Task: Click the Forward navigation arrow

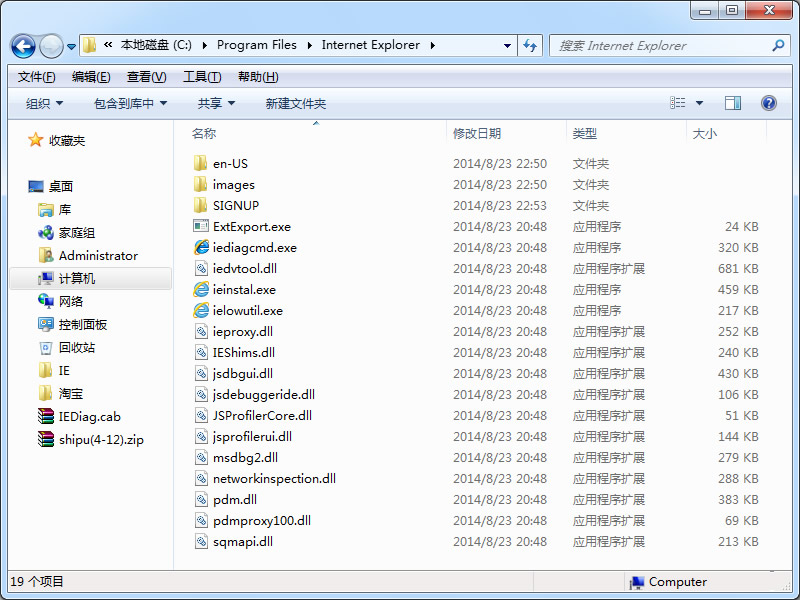Action: (52, 47)
